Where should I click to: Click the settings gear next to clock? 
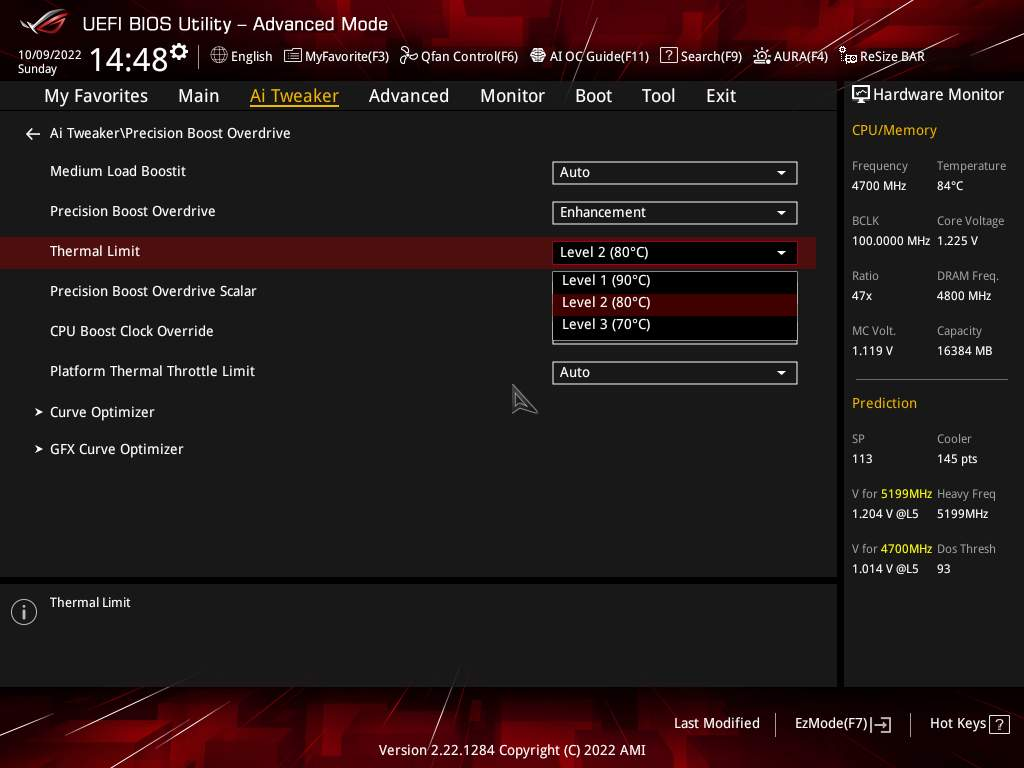[x=179, y=52]
